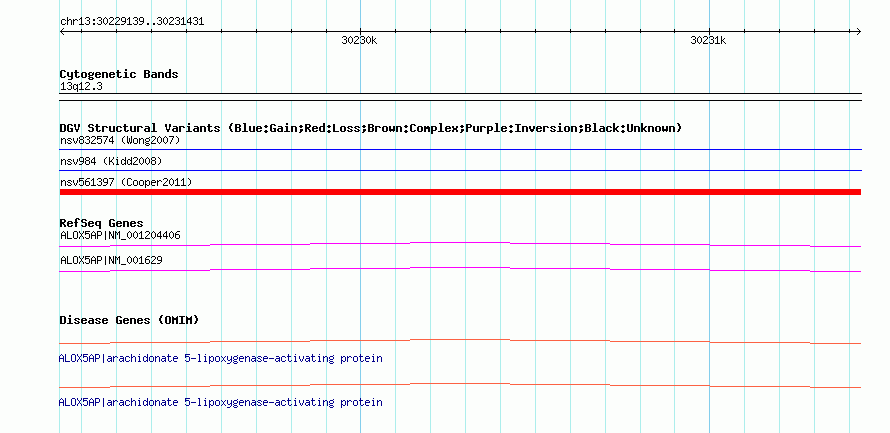Click the 30230k ruler tick label

pos(359,40)
